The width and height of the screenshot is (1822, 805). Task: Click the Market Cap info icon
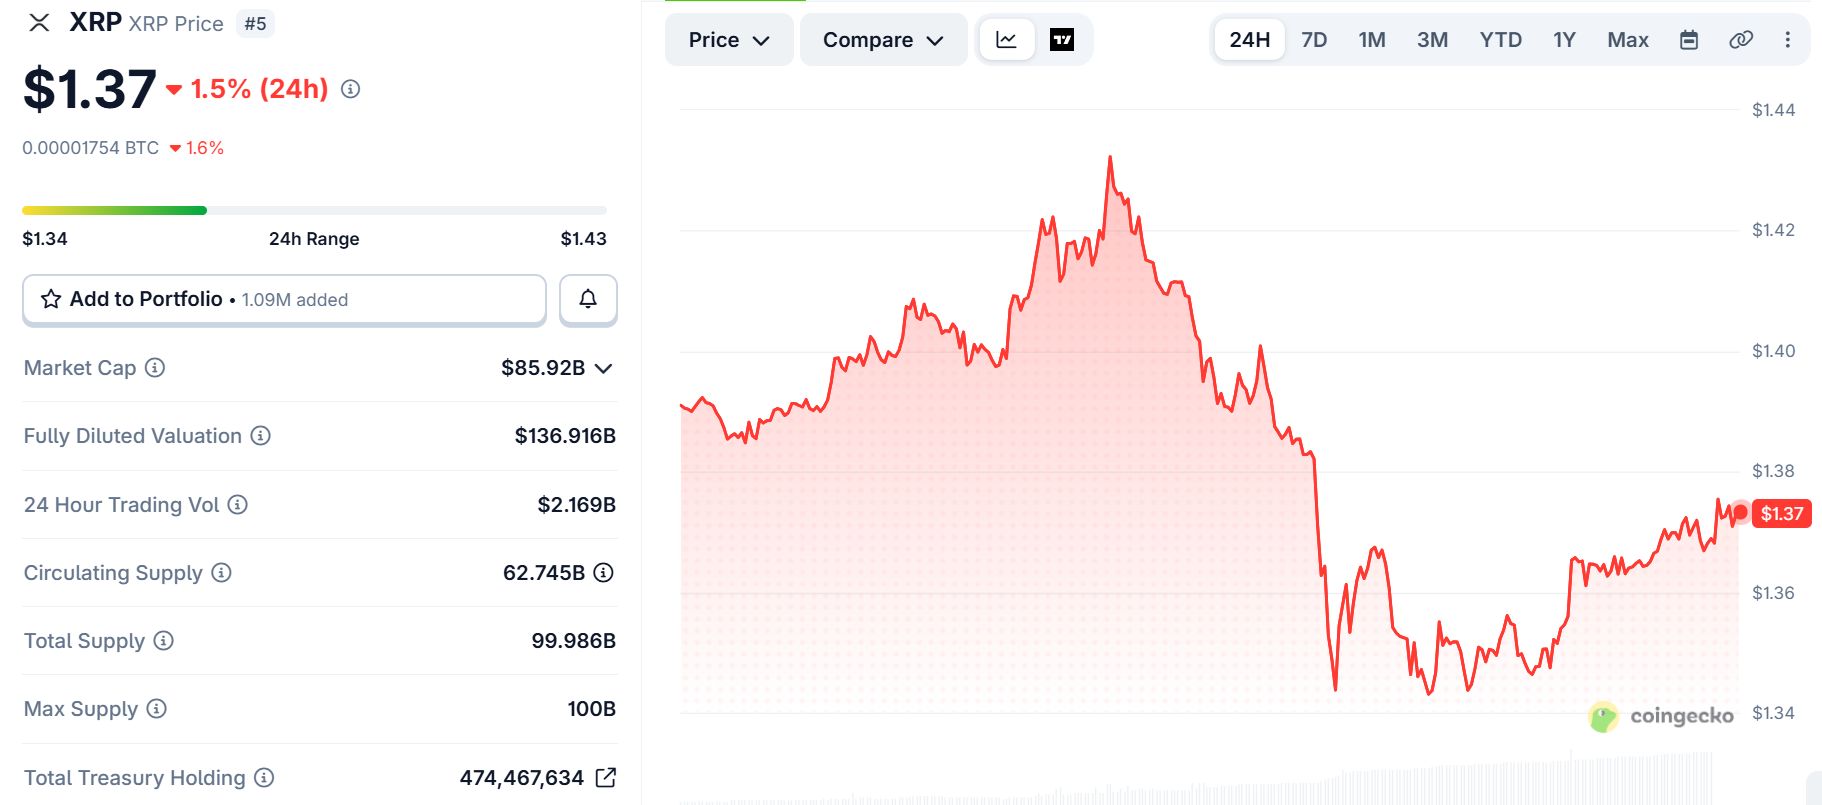coord(155,367)
